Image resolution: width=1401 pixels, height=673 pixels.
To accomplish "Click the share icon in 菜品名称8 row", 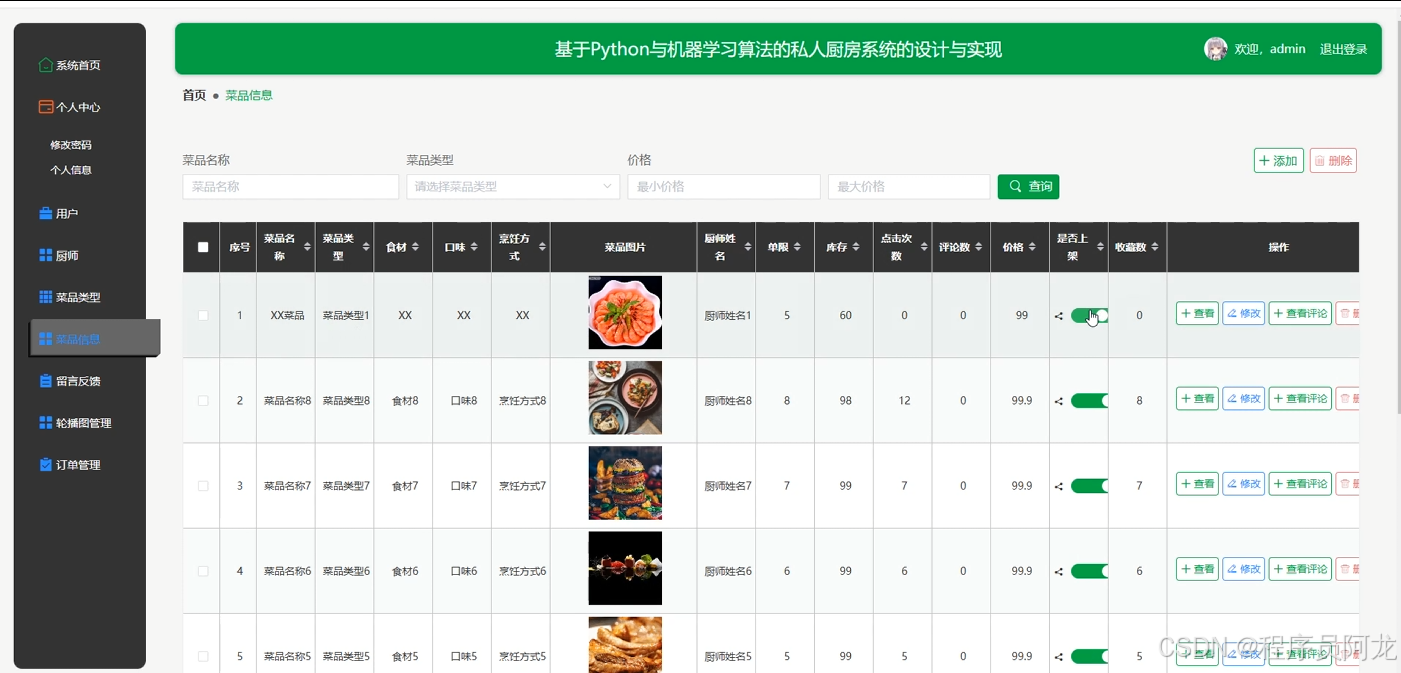I will (1059, 401).
